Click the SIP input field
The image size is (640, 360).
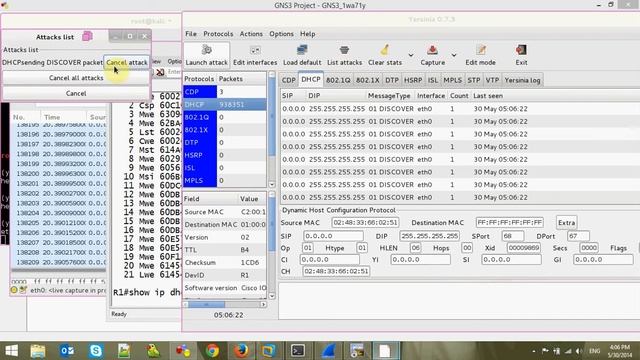click(333, 236)
